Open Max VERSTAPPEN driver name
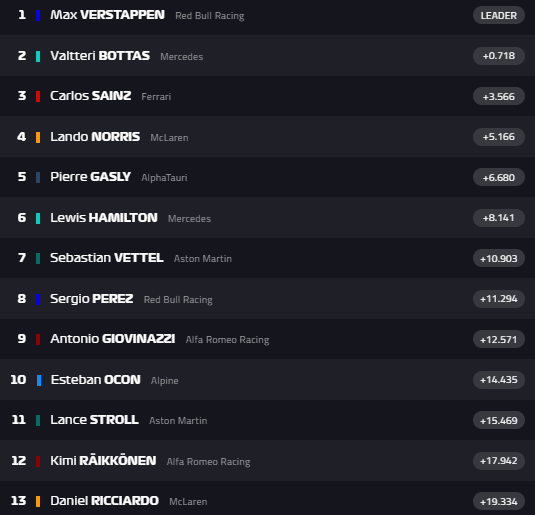 point(107,15)
